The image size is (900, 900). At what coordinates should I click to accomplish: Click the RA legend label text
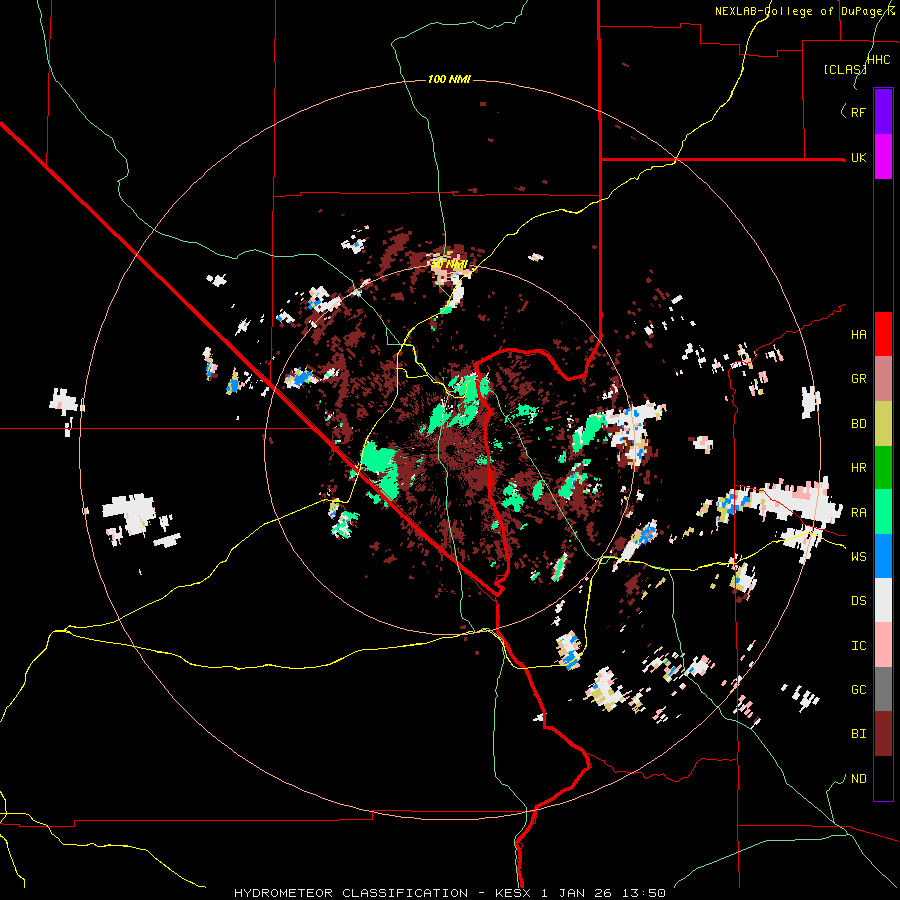coord(858,512)
